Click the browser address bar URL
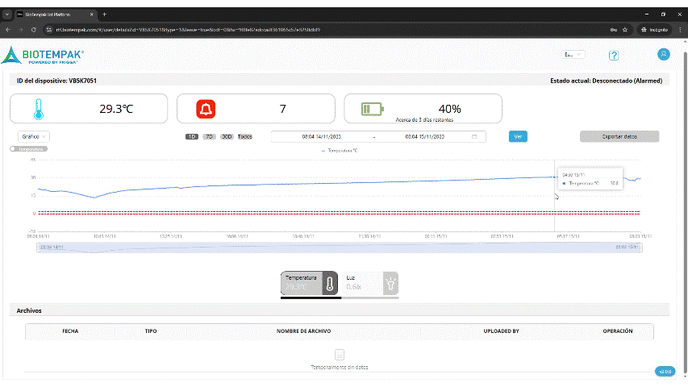The width and height of the screenshot is (688, 387). [x=188, y=30]
